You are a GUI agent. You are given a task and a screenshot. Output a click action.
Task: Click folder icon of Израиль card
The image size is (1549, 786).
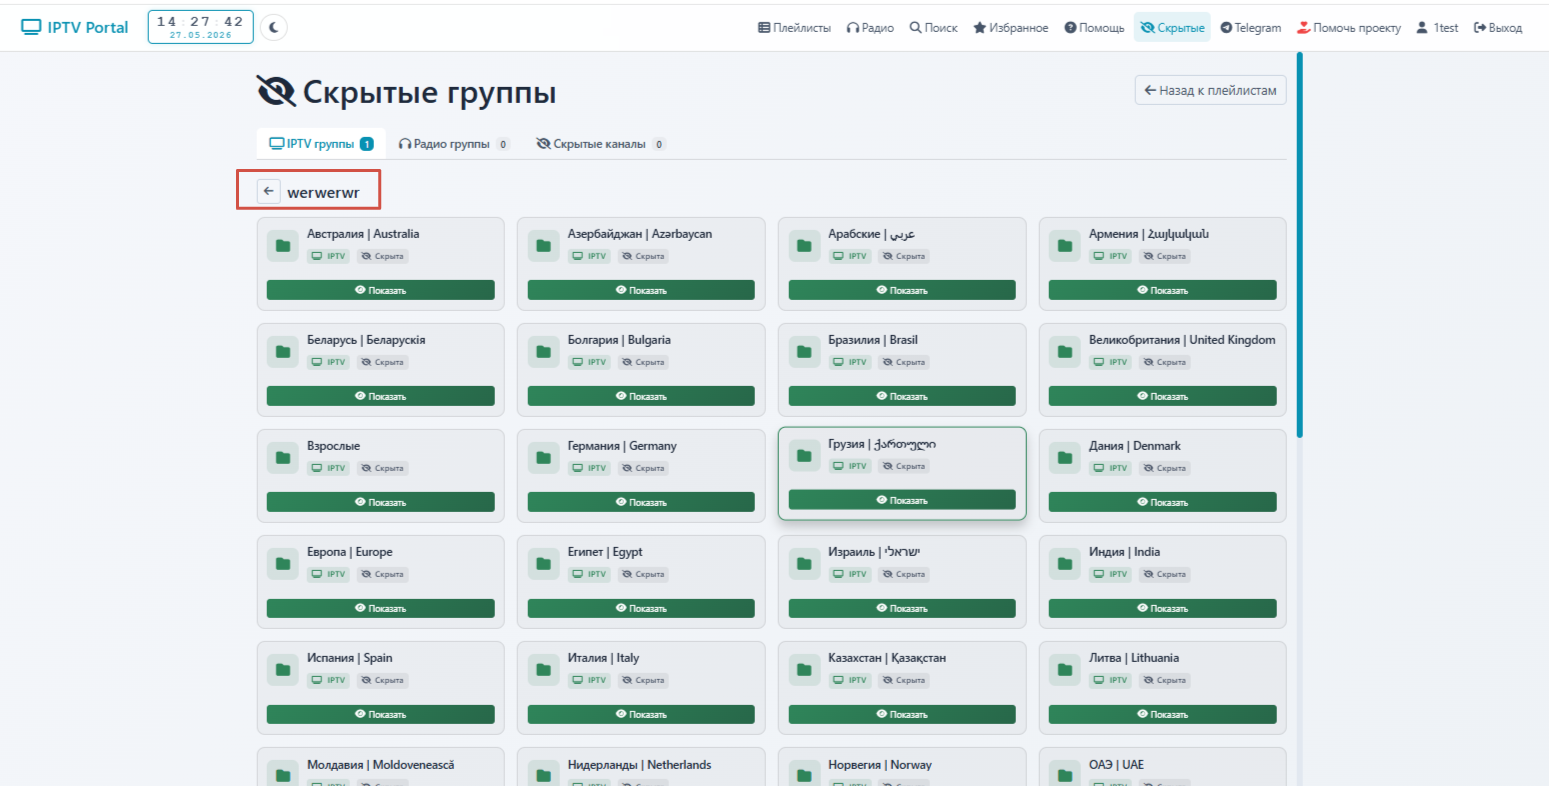[804, 564]
